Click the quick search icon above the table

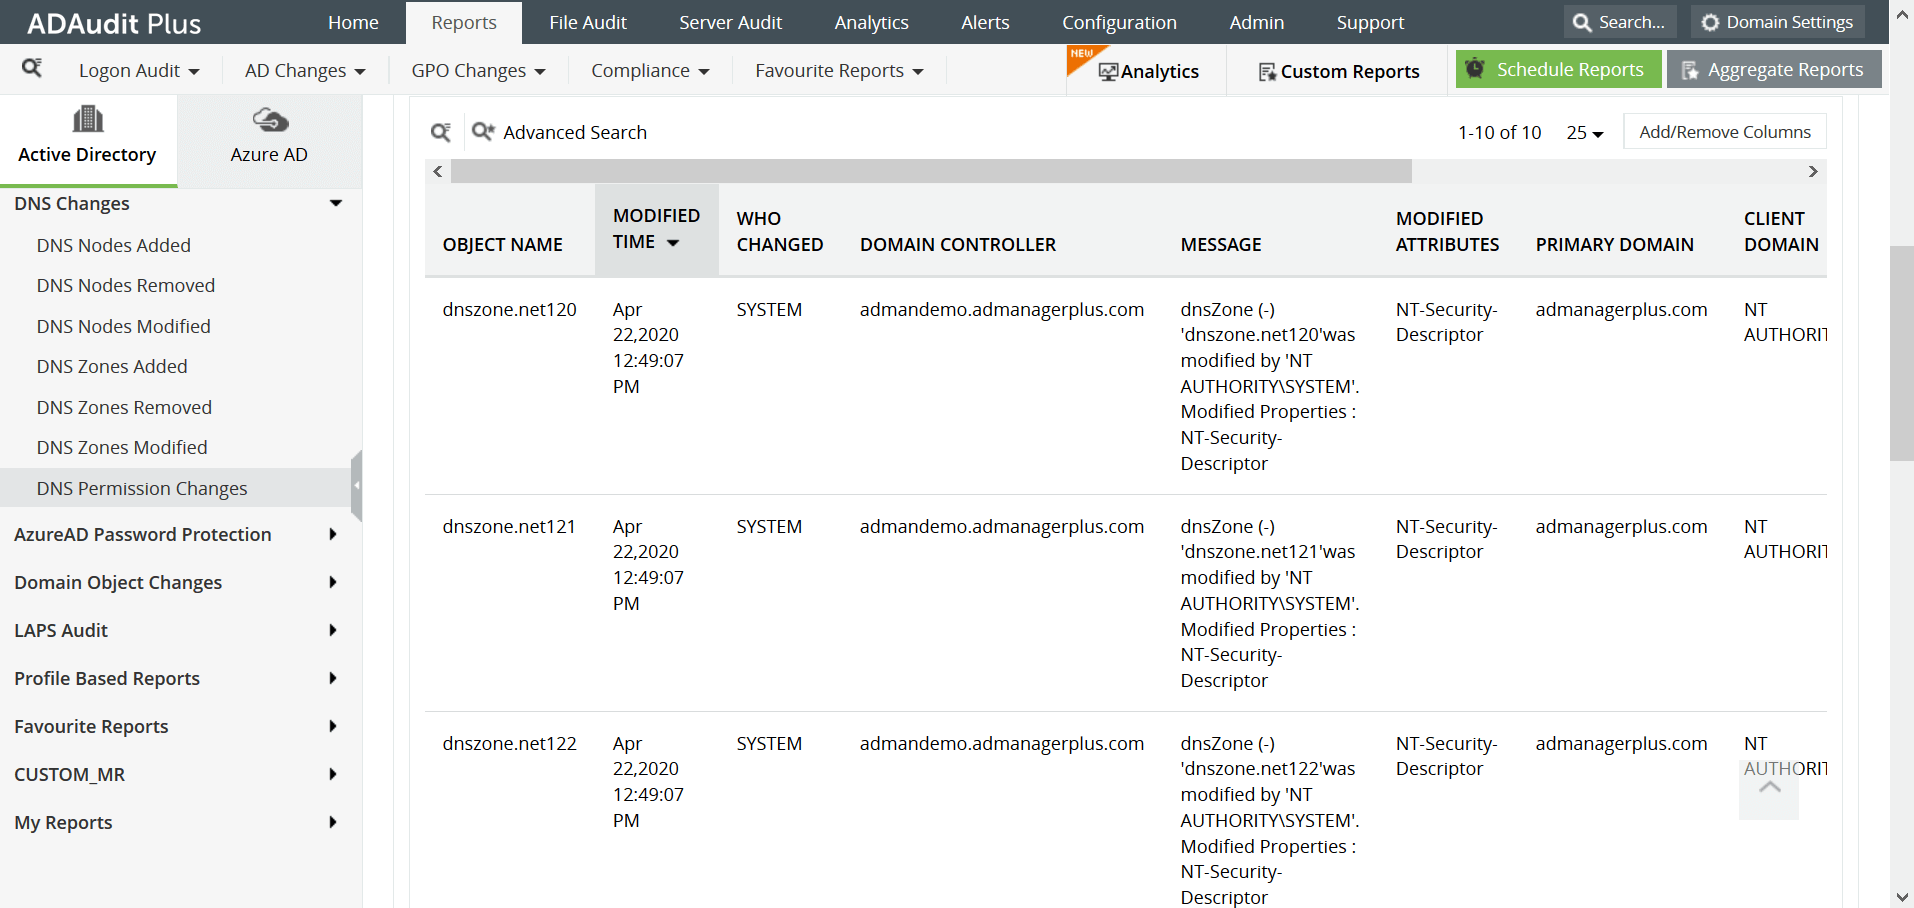[x=440, y=132]
